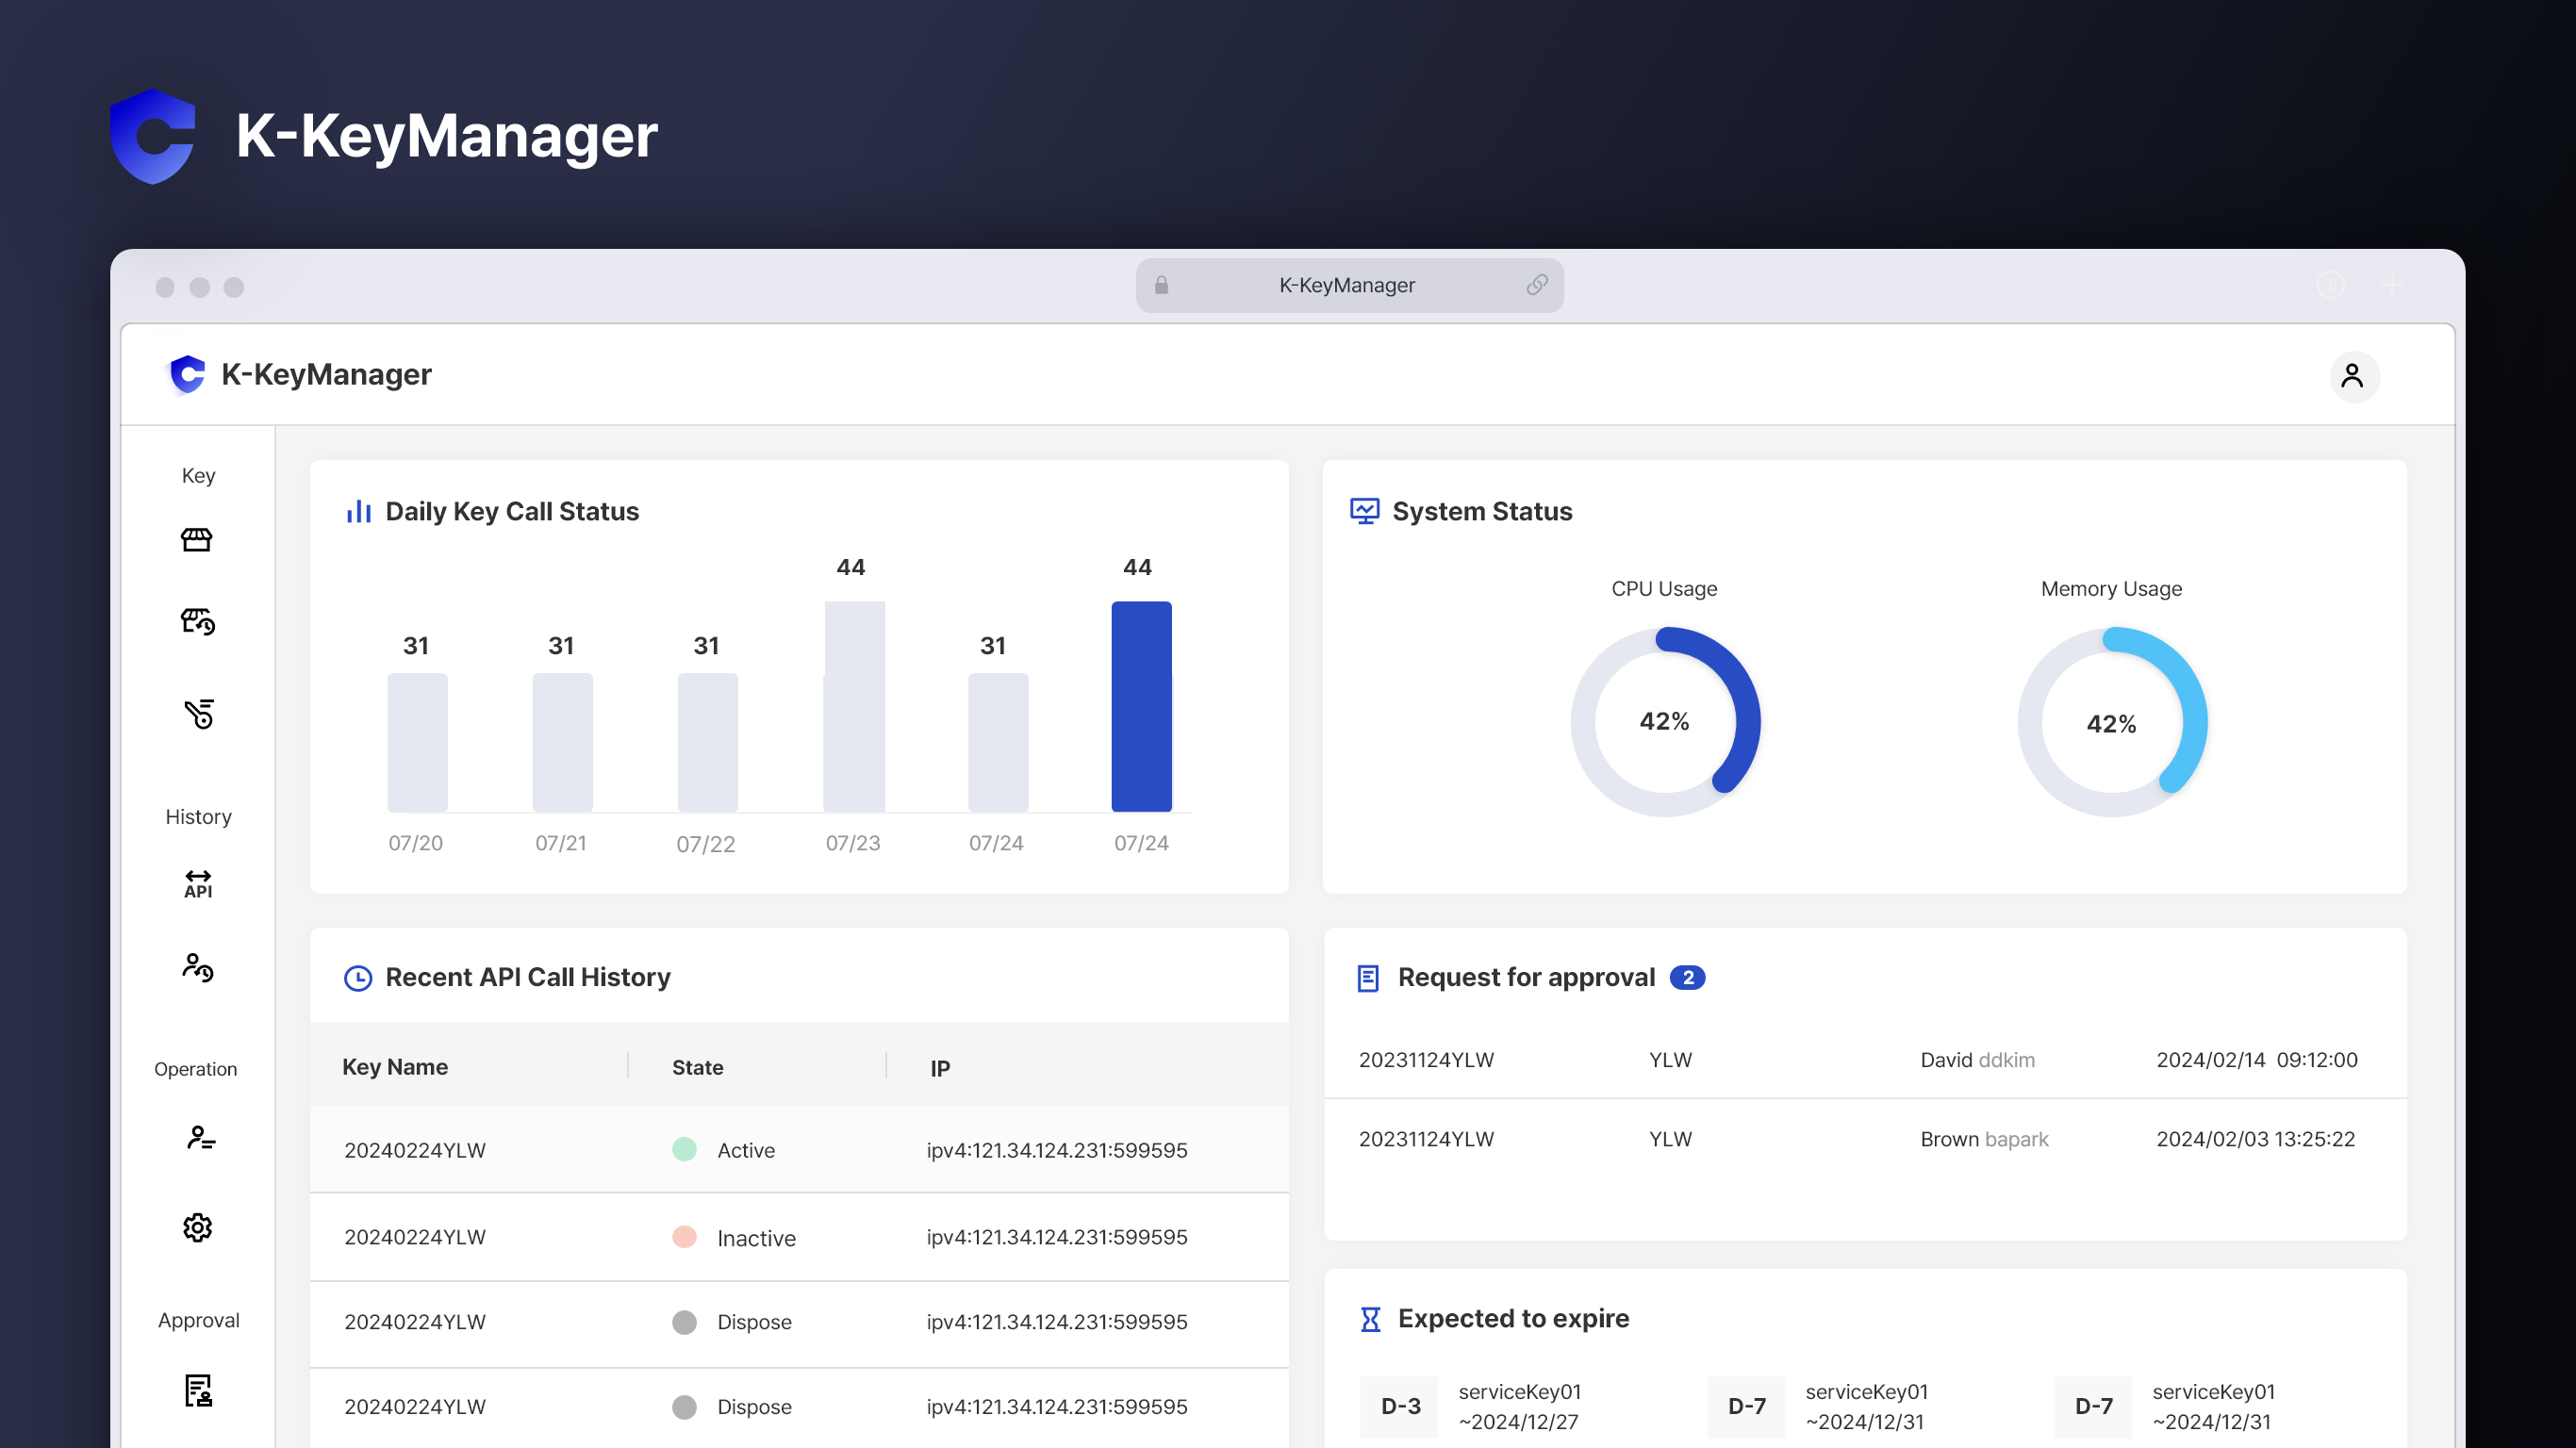2576x1448 pixels.
Task: Click the IP address in the Active row
Action: 1056,1150
